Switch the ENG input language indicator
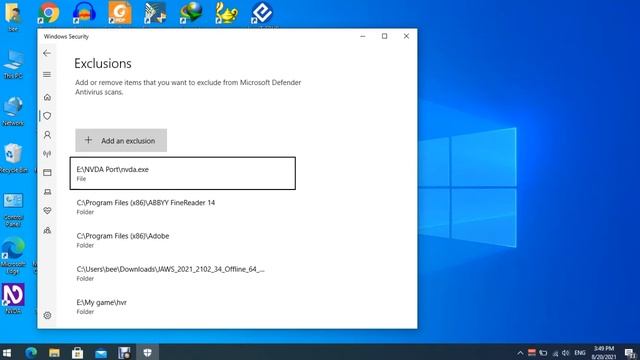The image size is (640, 360). (580, 353)
